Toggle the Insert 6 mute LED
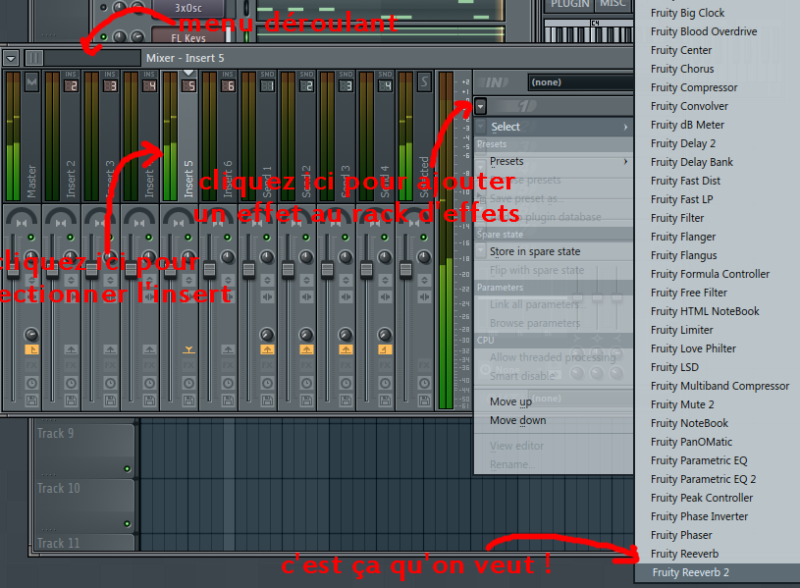The image size is (800, 588). (x=227, y=237)
